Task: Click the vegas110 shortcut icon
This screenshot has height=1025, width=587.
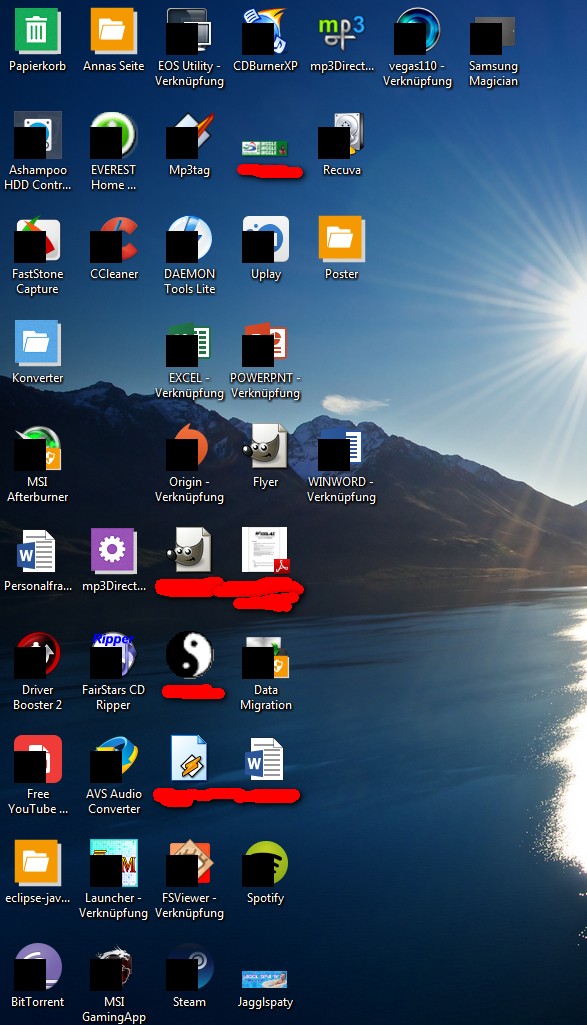Action: (x=417, y=31)
